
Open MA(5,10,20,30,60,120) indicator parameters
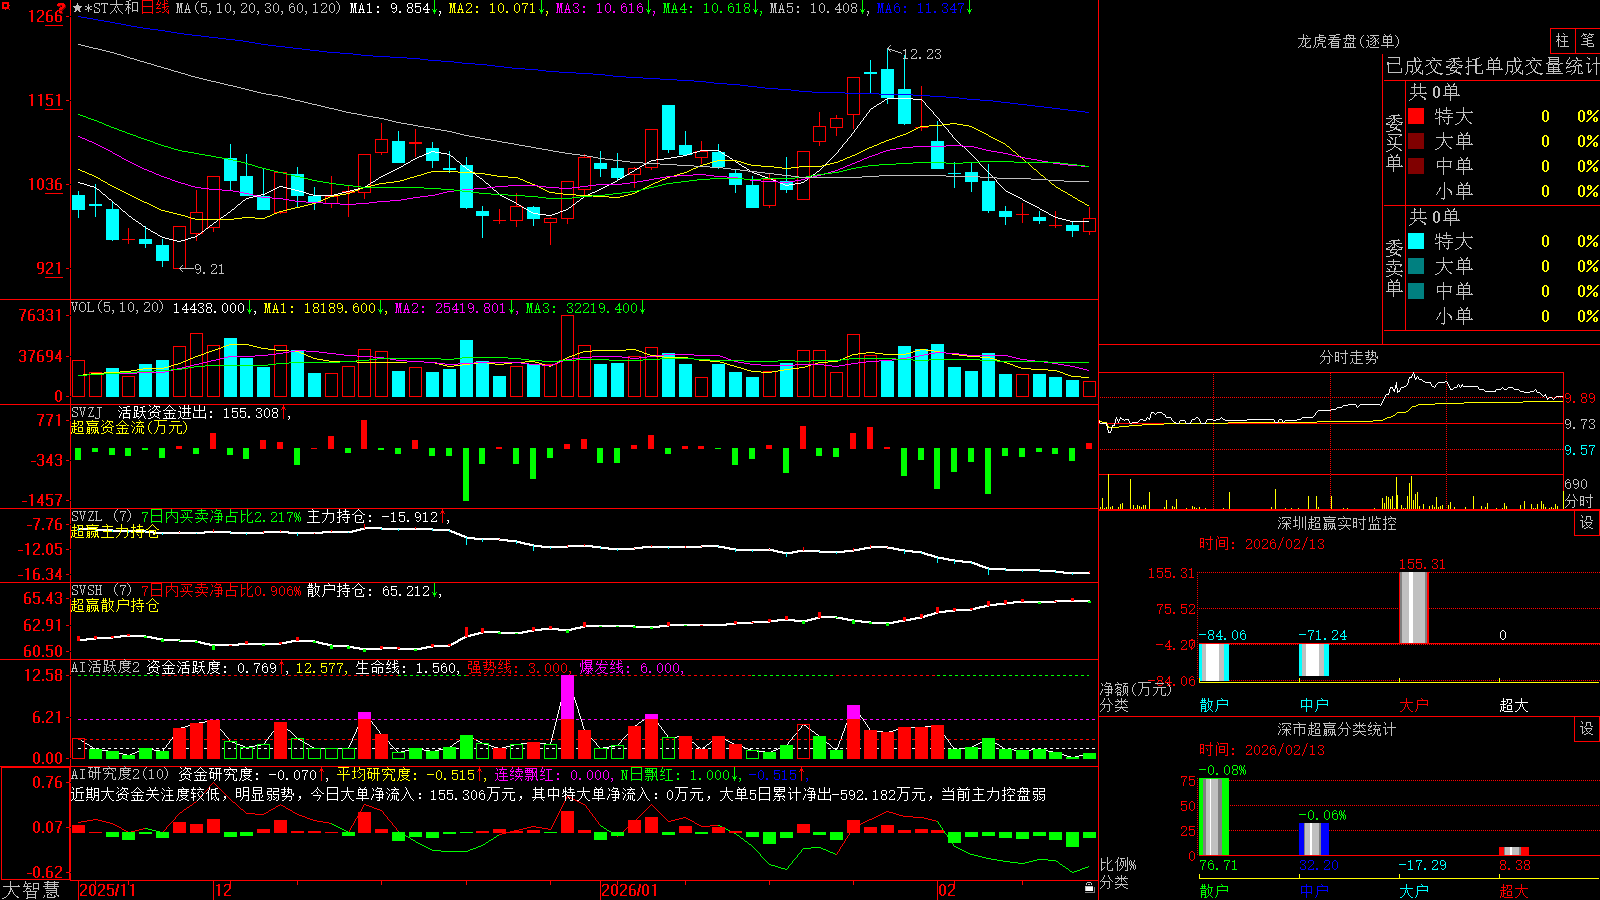tap(258, 8)
